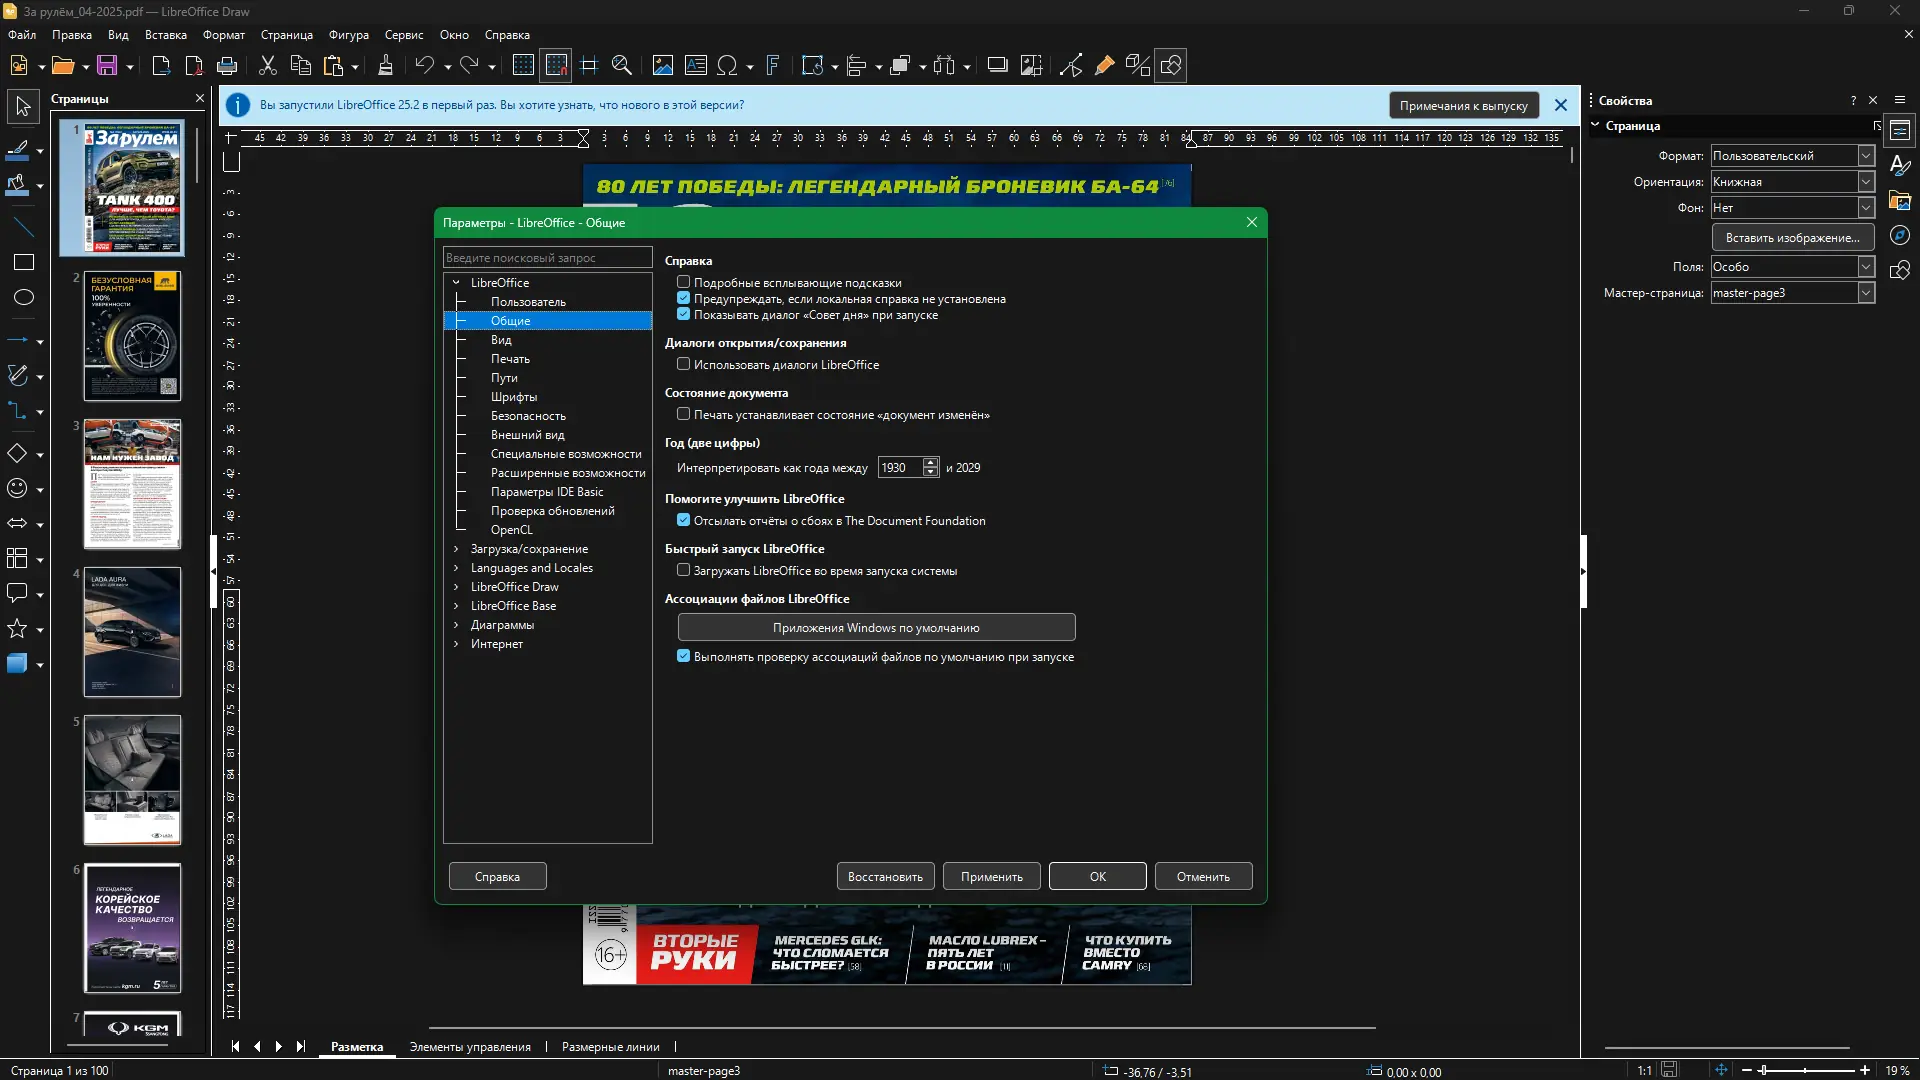Click Приложения Windows по умолчанию button
The height and width of the screenshot is (1080, 1920).
coord(876,628)
